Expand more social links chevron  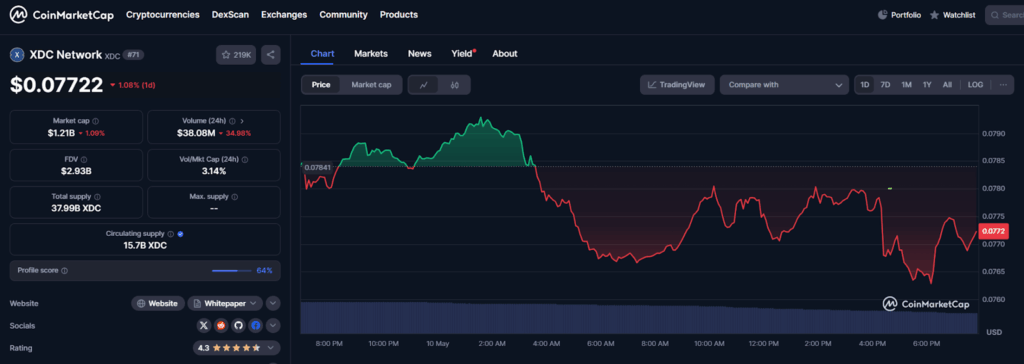click(273, 325)
